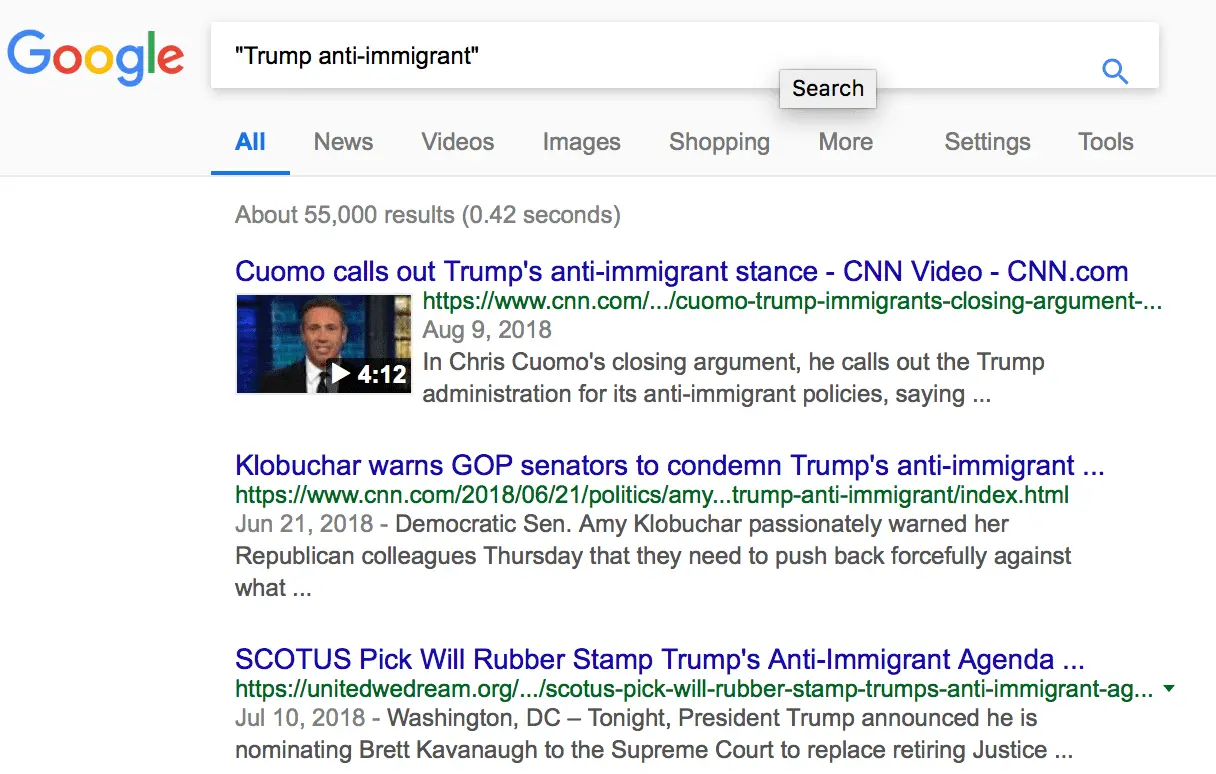Click the play triangle beside 4:12
This screenshot has width=1216, height=774.
[x=341, y=374]
